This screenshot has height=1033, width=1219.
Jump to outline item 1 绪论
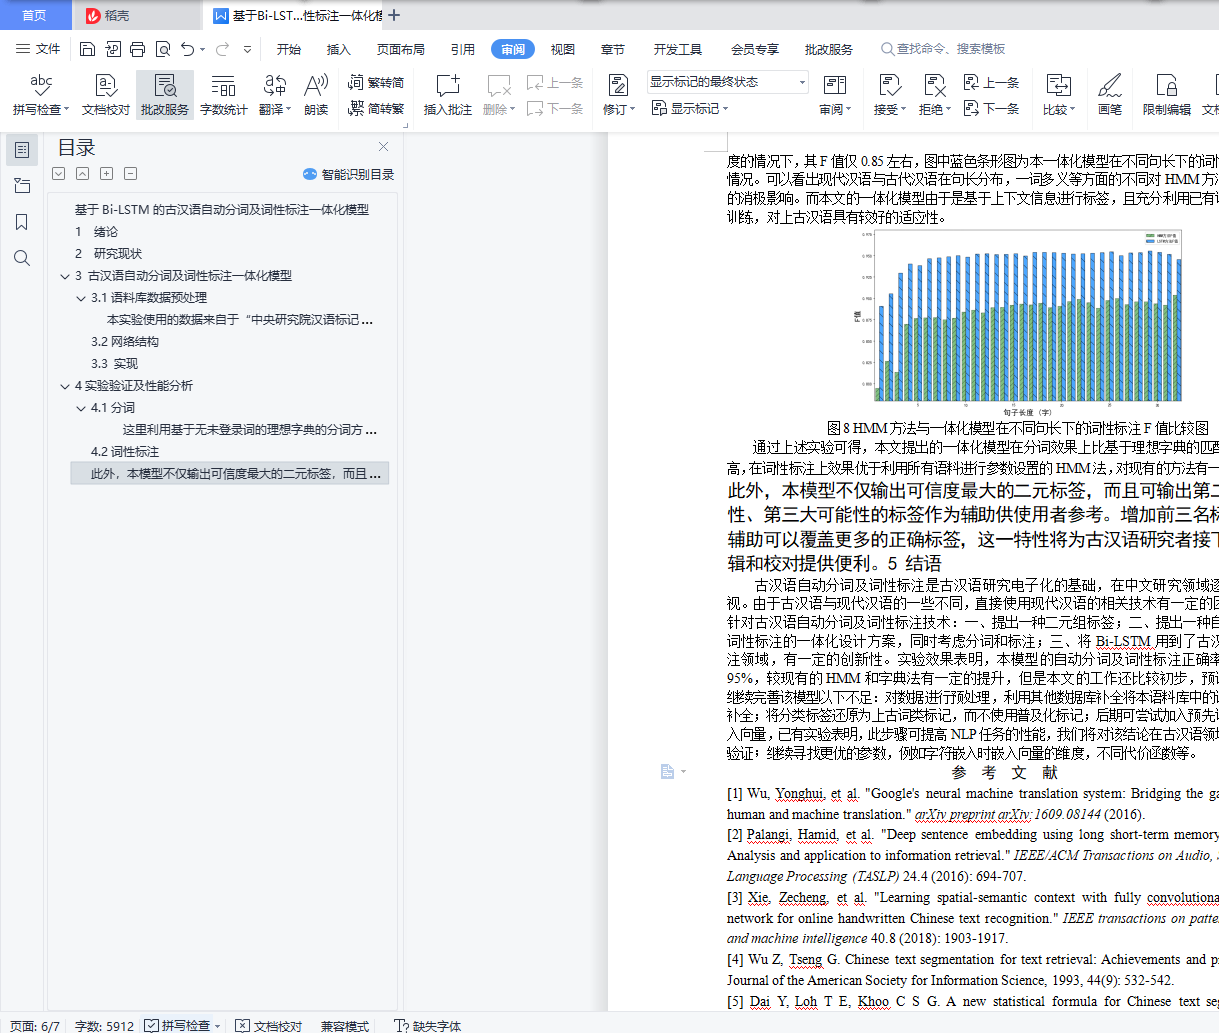[95, 232]
